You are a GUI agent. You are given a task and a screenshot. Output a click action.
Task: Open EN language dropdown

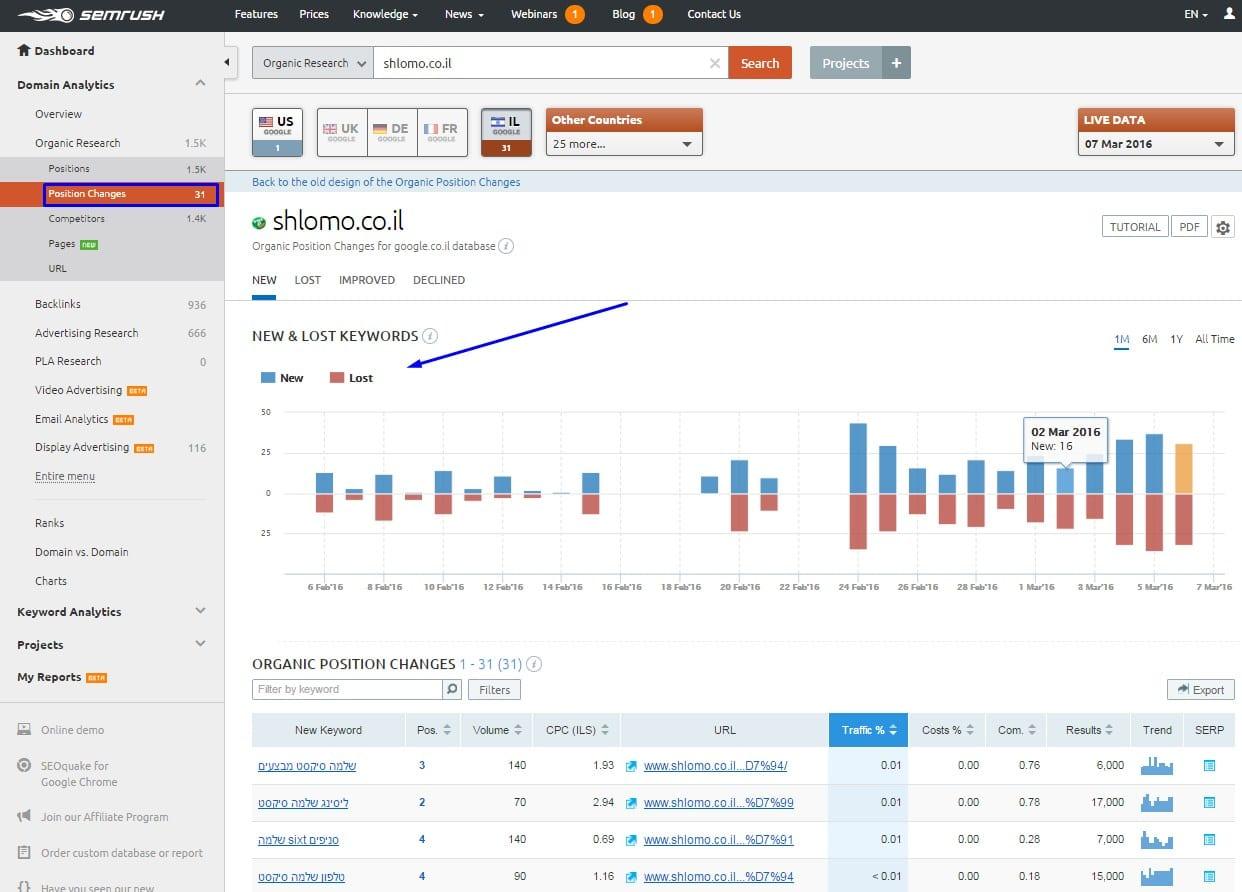[x=1196, y=14]
